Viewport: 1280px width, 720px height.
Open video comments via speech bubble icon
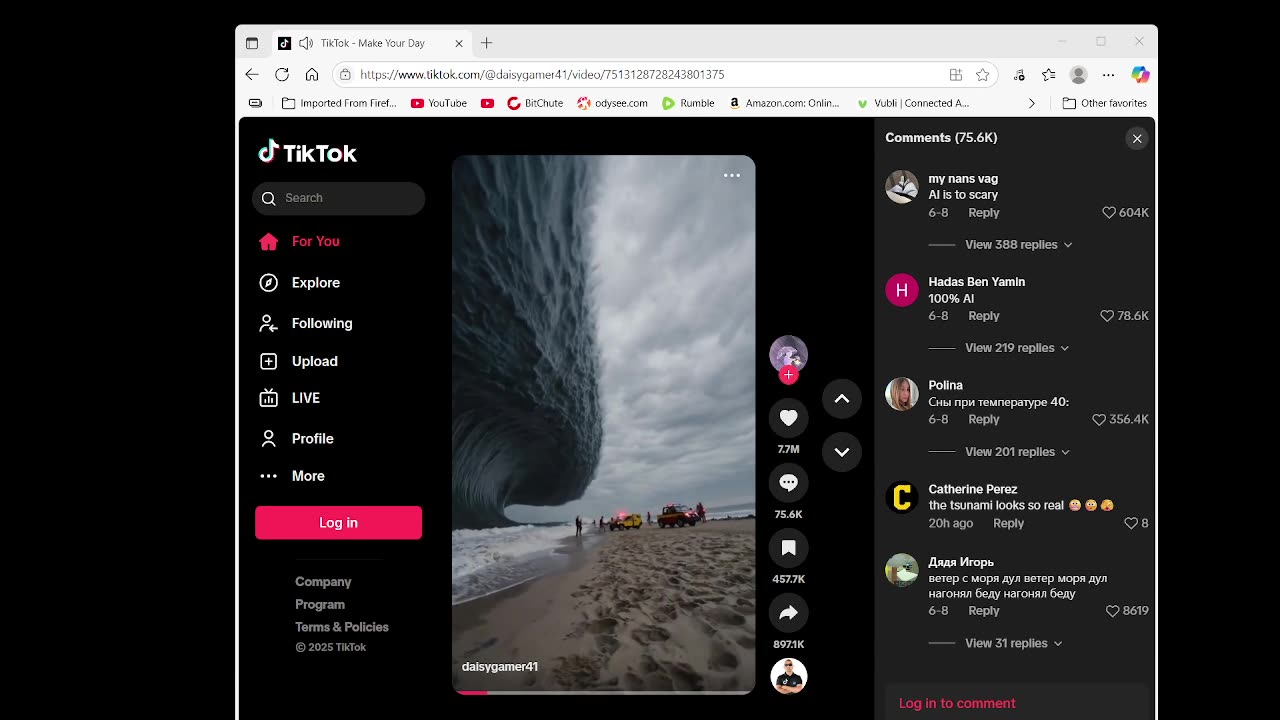pos(788,482)
